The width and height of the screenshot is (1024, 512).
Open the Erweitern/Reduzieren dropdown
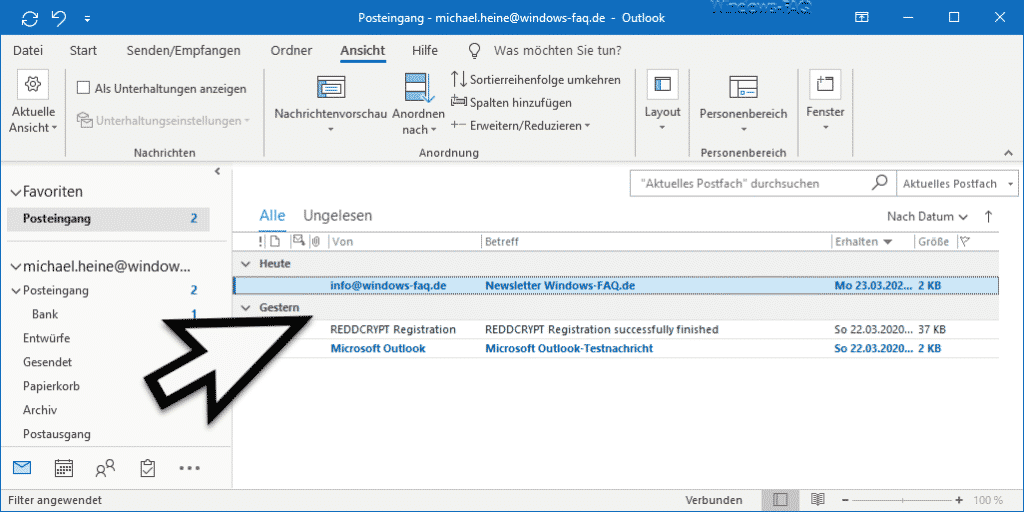[x=520, y=125]
